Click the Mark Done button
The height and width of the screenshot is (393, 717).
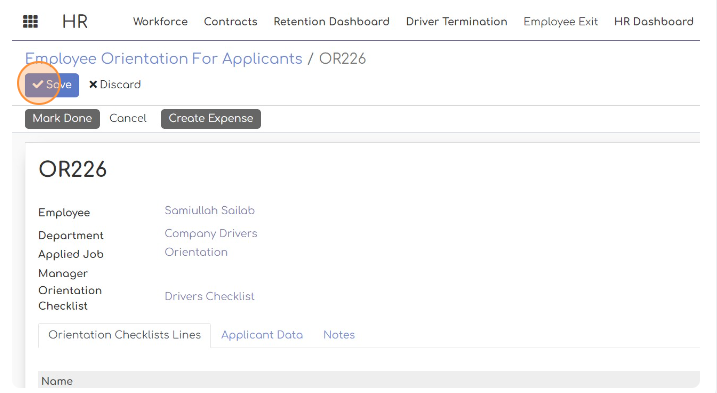(x=62, y=118)
